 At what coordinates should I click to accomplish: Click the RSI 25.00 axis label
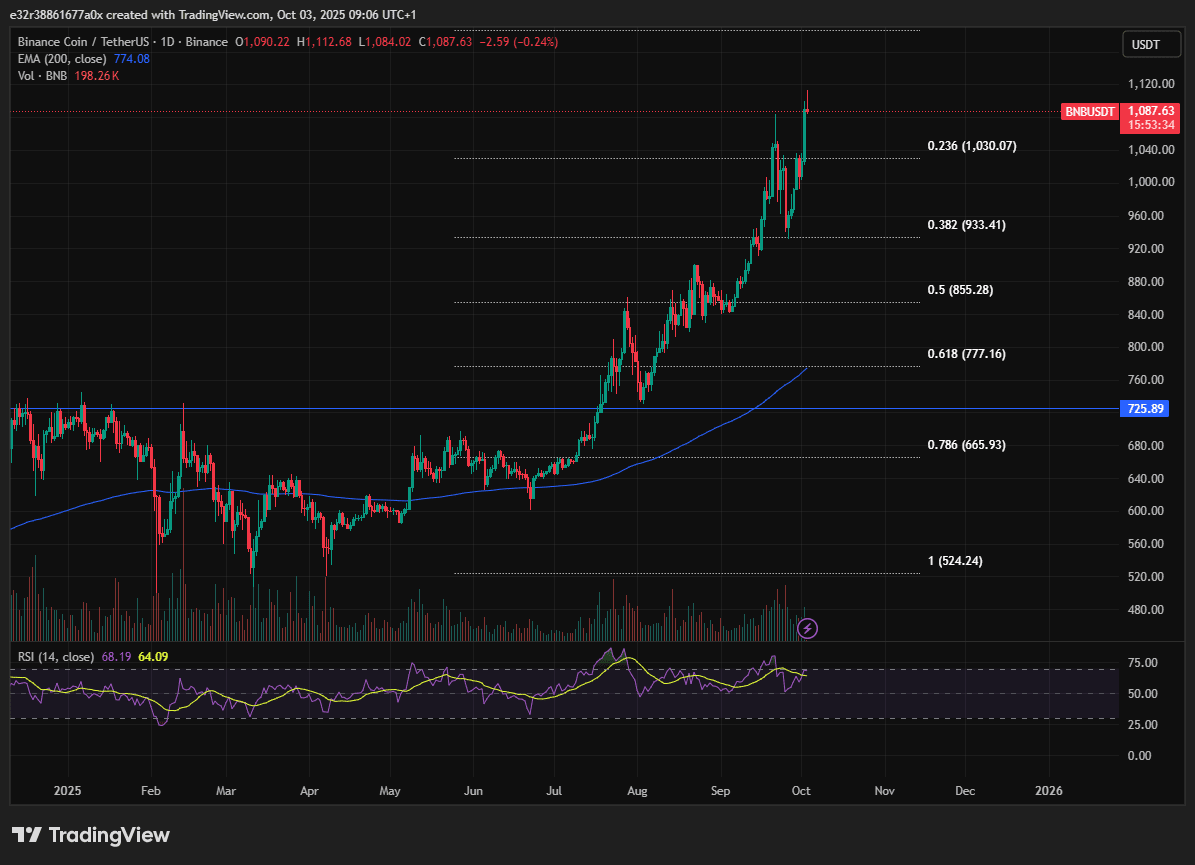click(x=1142, y=725)
